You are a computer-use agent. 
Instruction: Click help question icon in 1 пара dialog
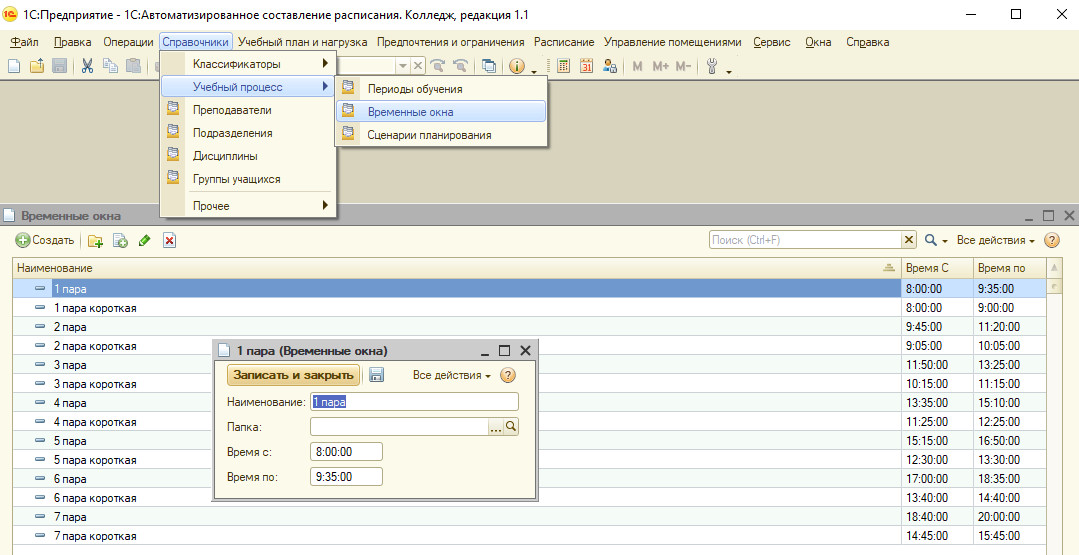point(507,376)
